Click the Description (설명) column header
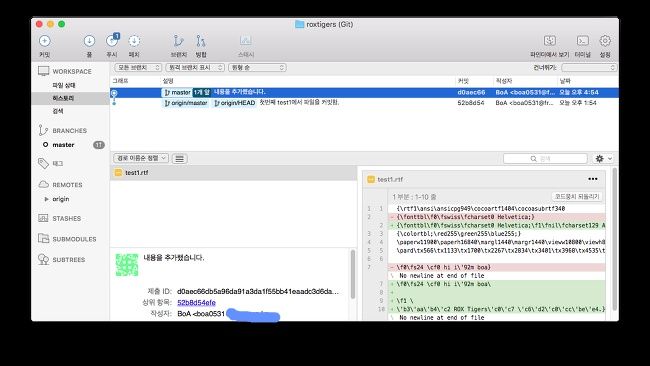 point(168,81)
